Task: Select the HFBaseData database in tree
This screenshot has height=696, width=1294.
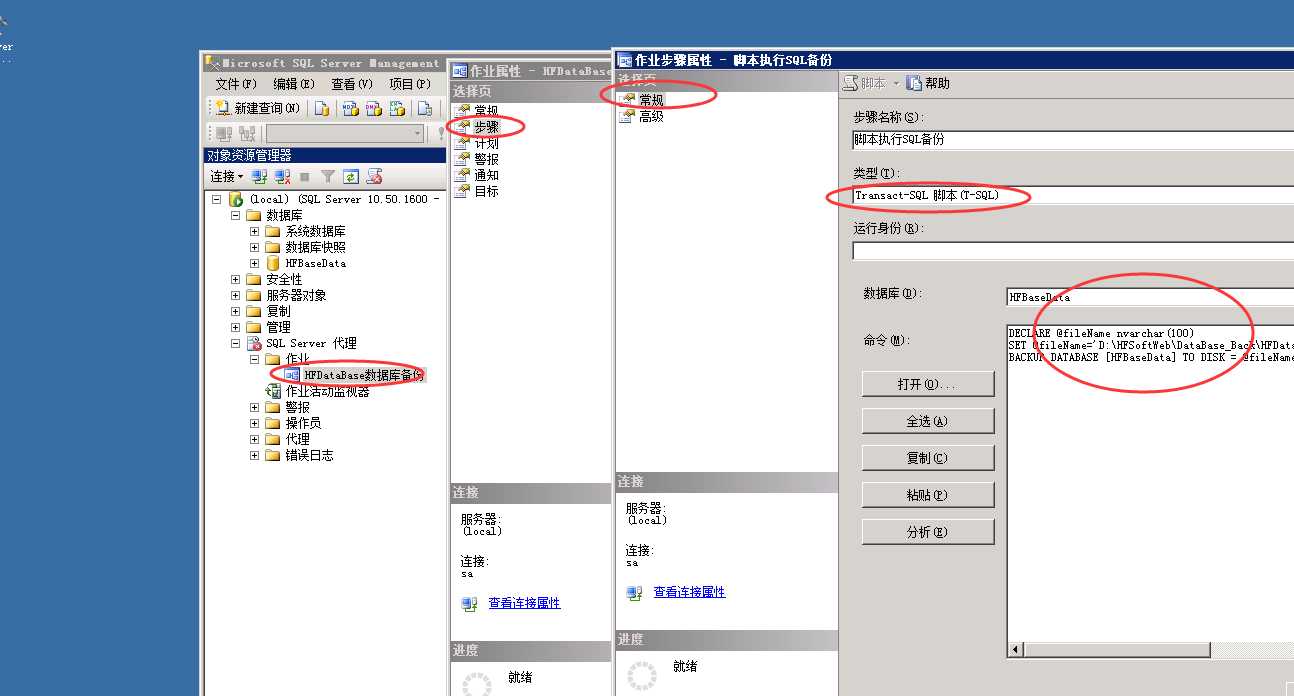Action: [x=315, y=263]
